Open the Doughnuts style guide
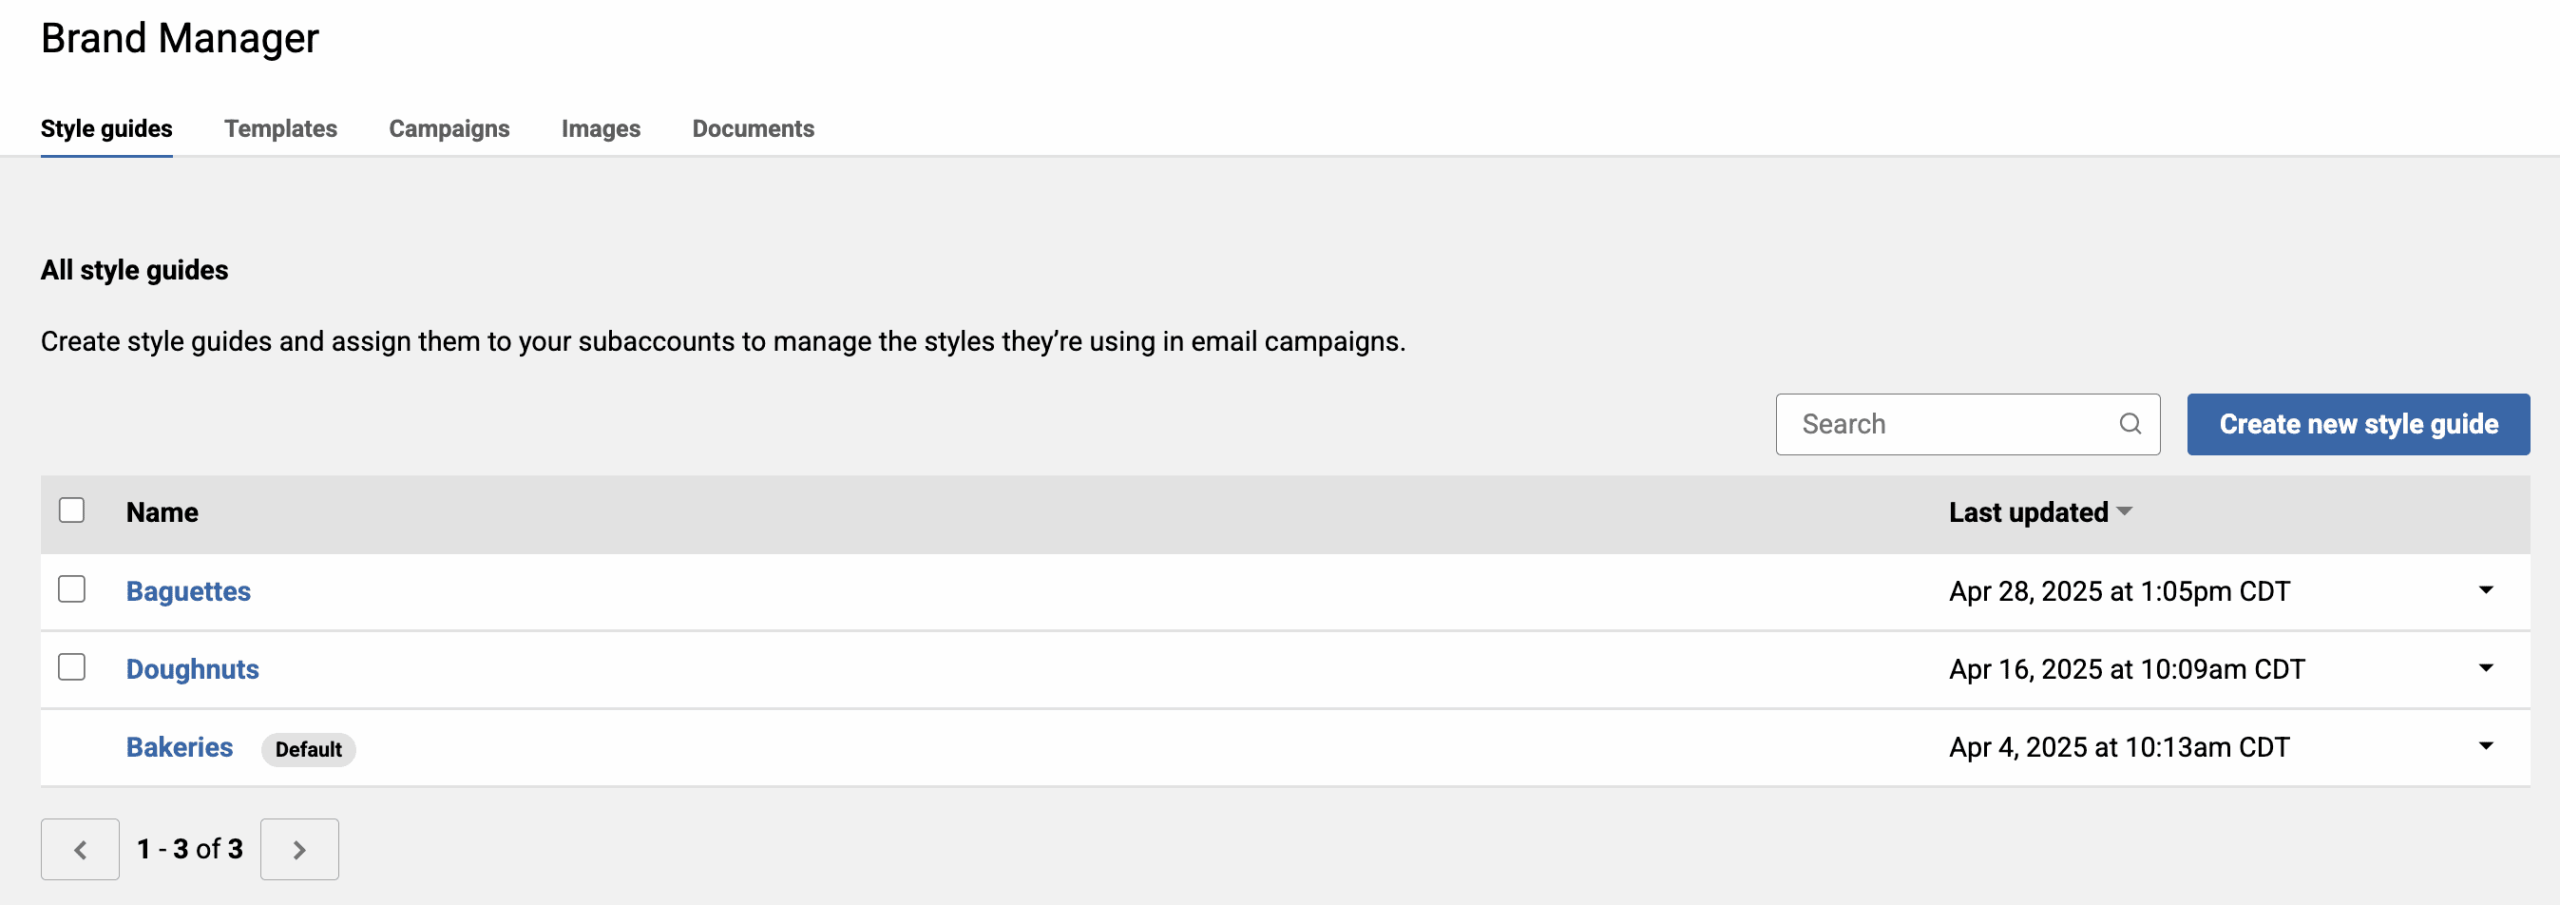Screen dimensions: 2560x905 coord(192,669)
